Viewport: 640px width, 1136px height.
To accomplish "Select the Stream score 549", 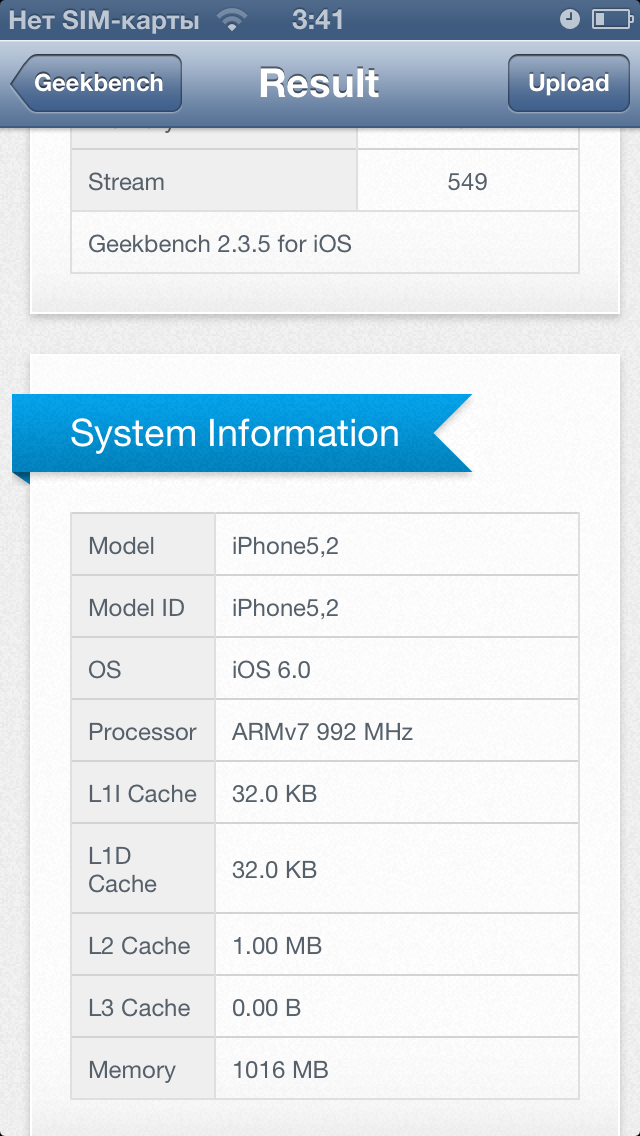I will 467,182.
